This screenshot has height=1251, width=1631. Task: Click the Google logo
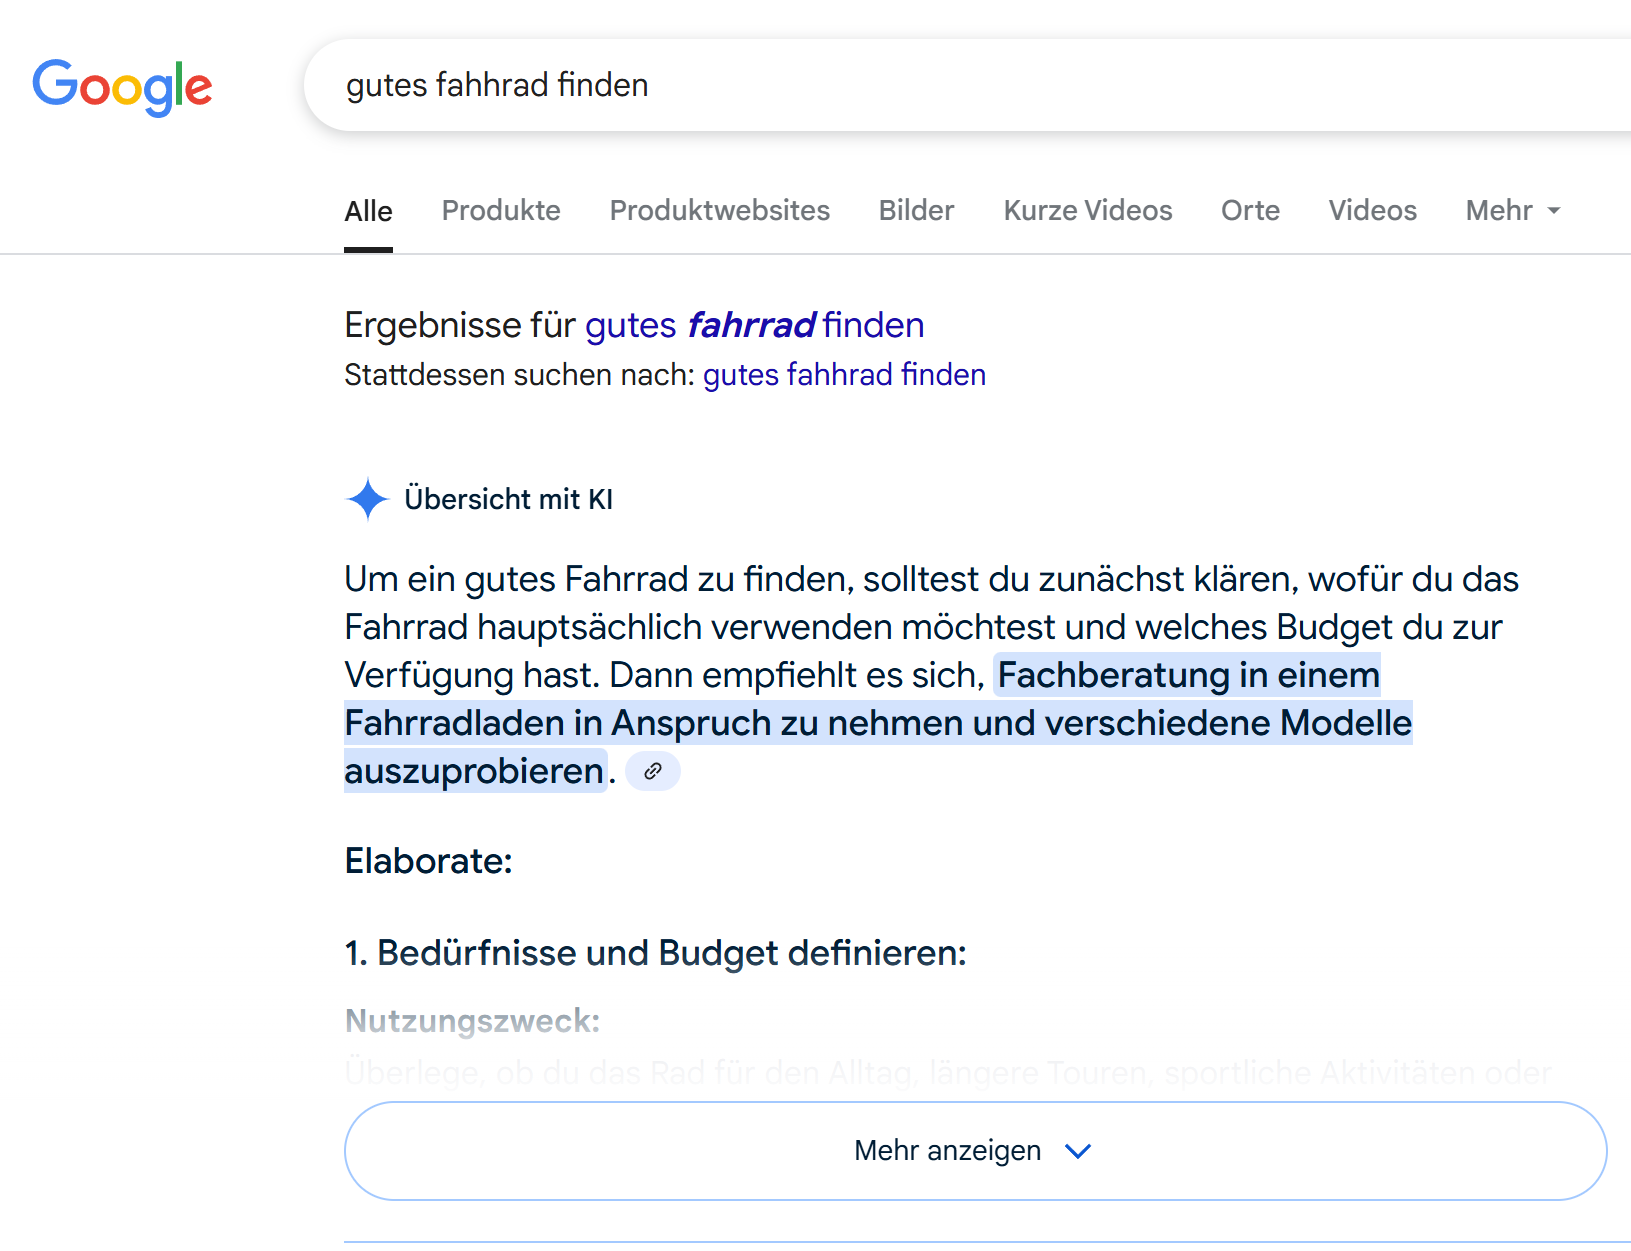[122, 87]
